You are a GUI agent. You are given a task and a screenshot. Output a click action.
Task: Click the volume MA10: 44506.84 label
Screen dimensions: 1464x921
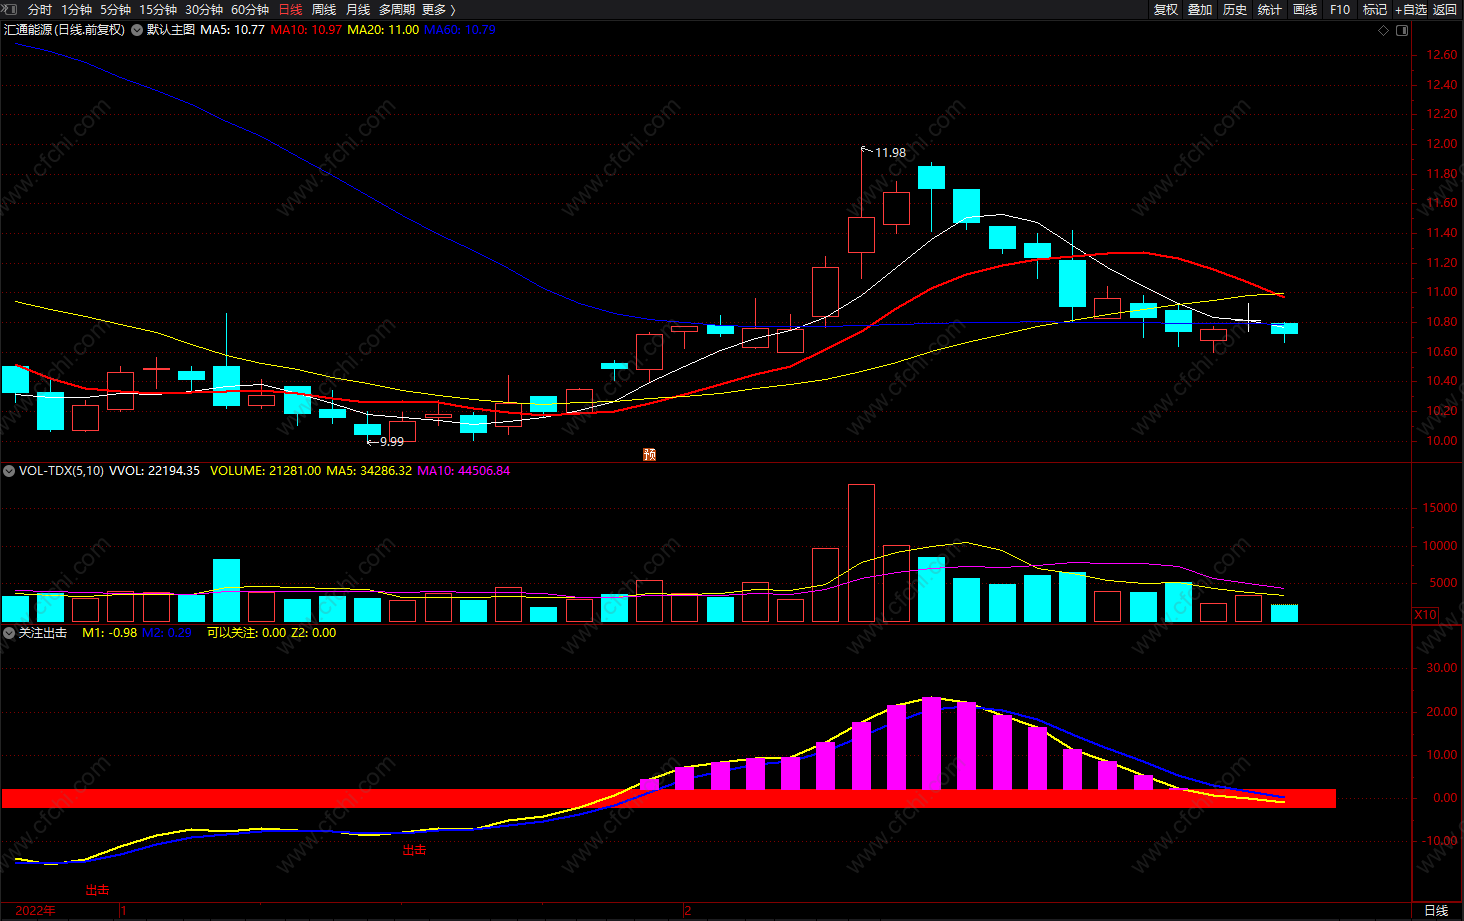point(464,470)
